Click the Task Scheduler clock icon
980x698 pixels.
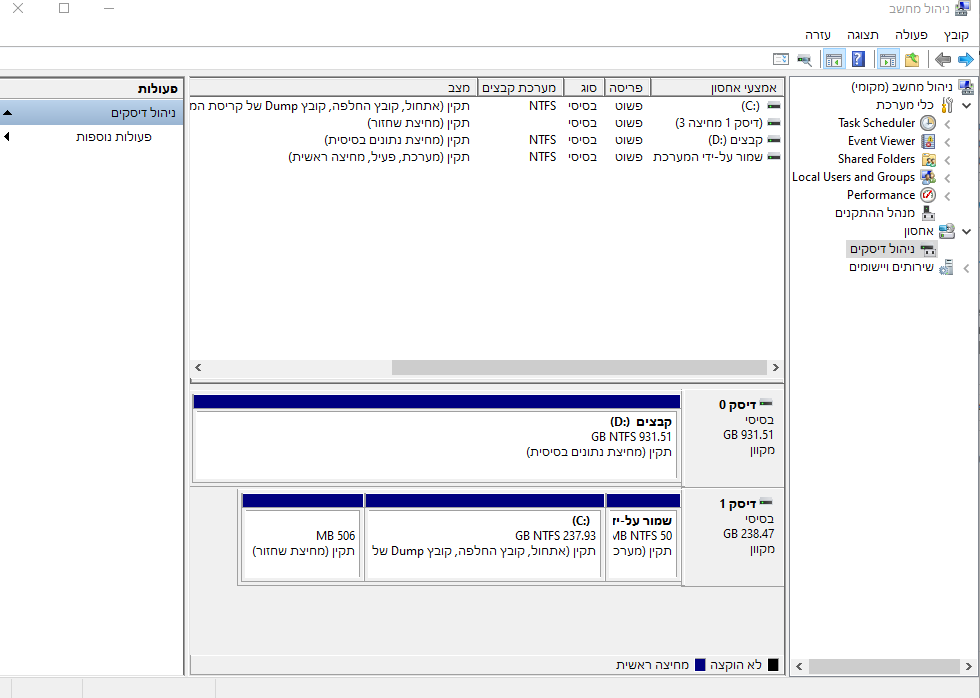(x=928, y=123)
